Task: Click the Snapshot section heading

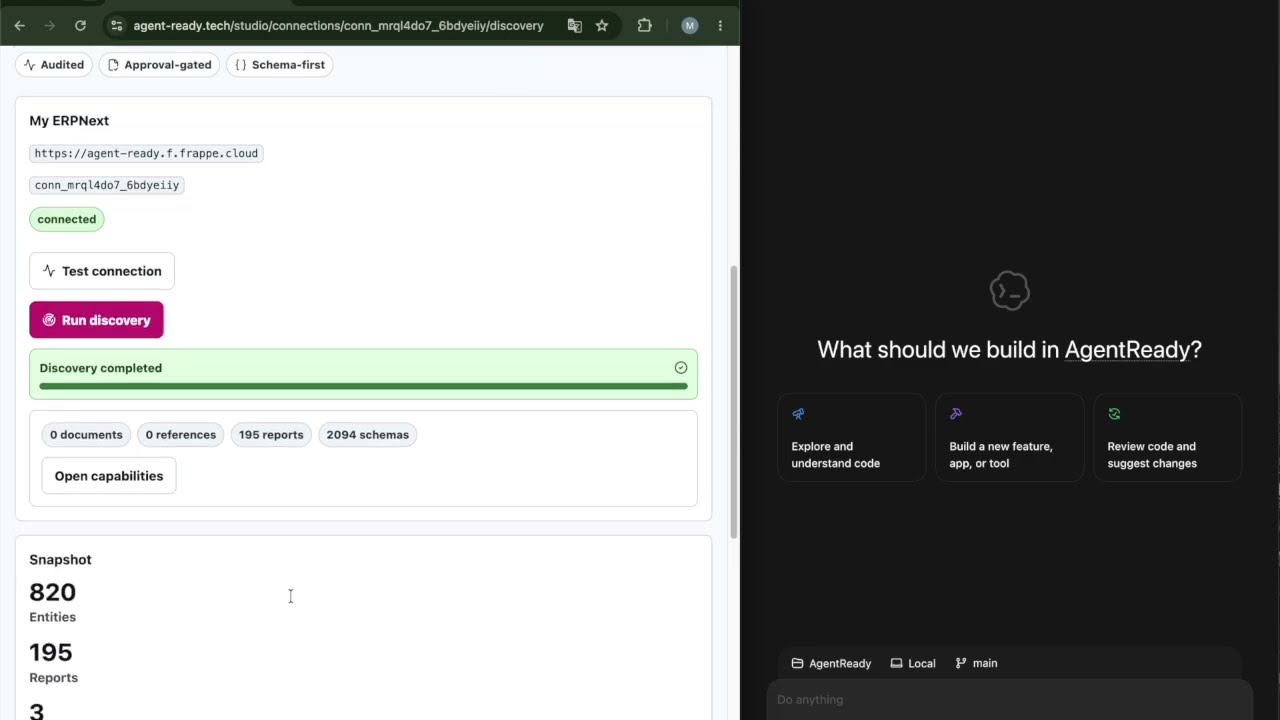Action: click(60, 560)
